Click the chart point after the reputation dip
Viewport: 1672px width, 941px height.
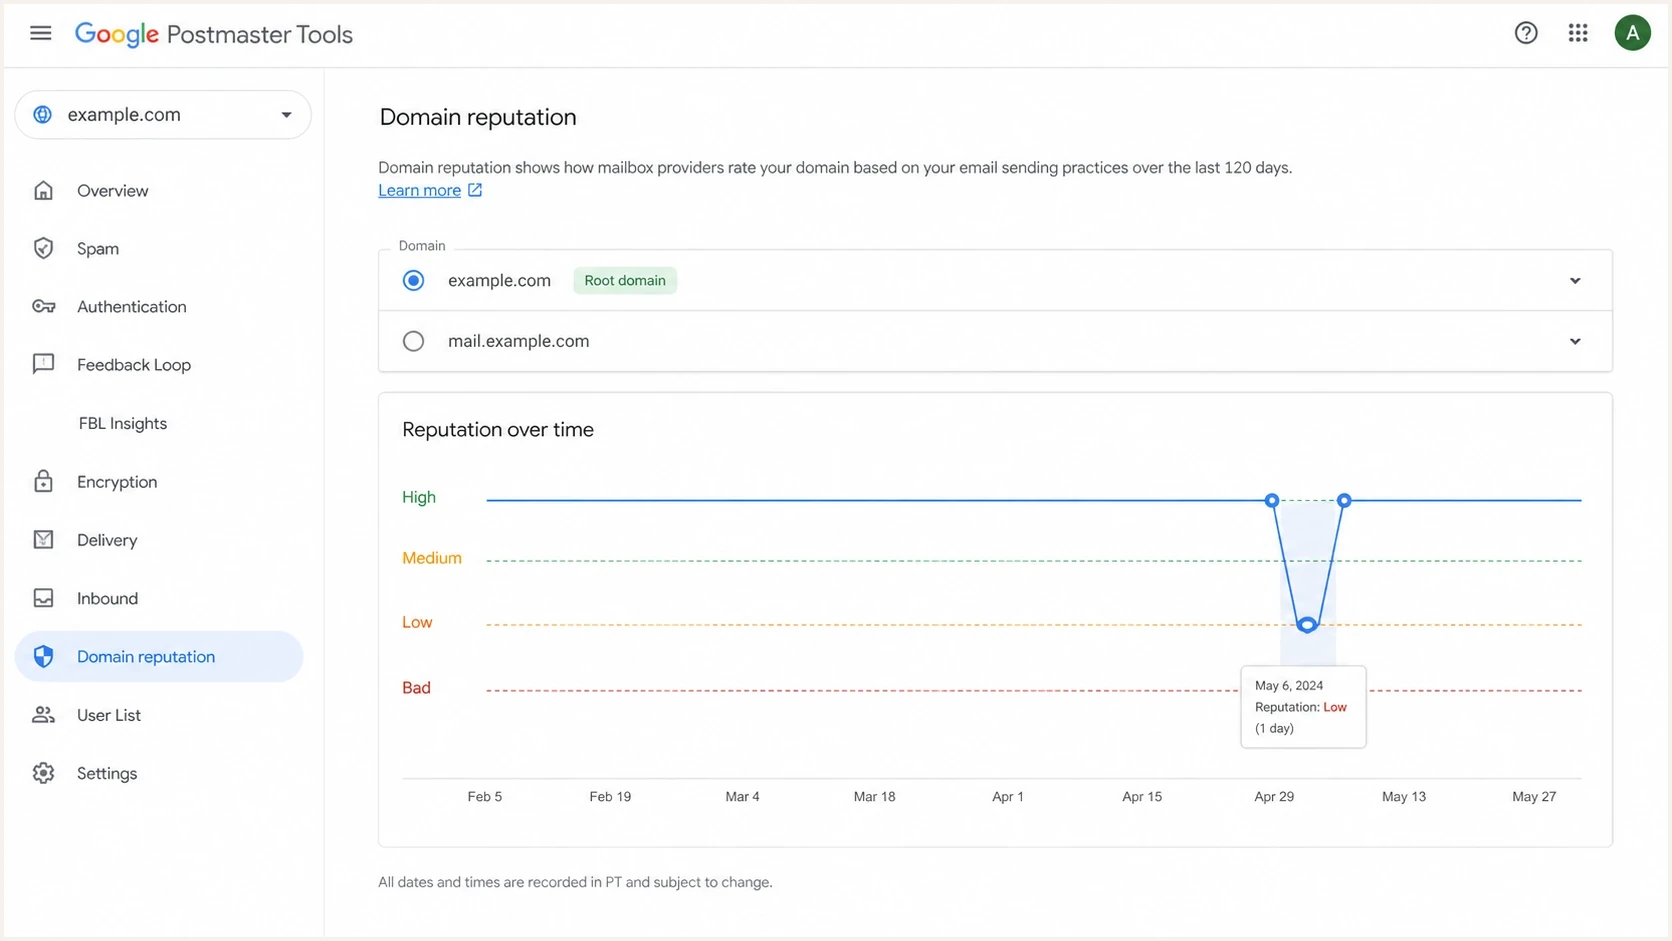click(x=1344, y=500)
